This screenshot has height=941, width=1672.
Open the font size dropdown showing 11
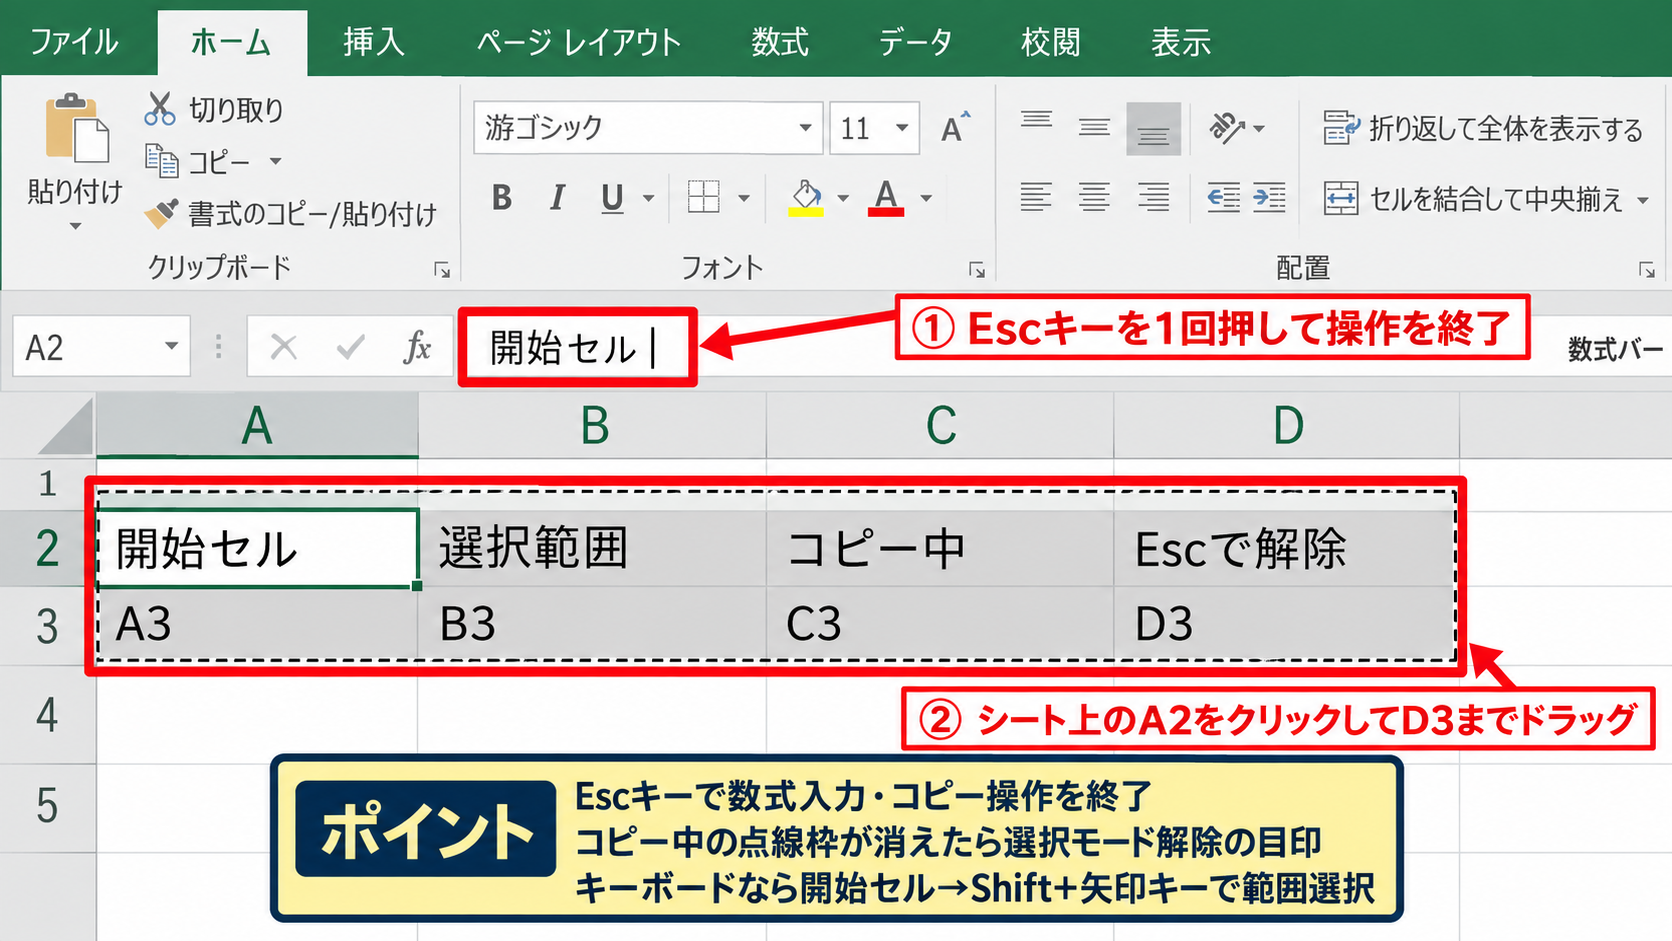point(902,127)
